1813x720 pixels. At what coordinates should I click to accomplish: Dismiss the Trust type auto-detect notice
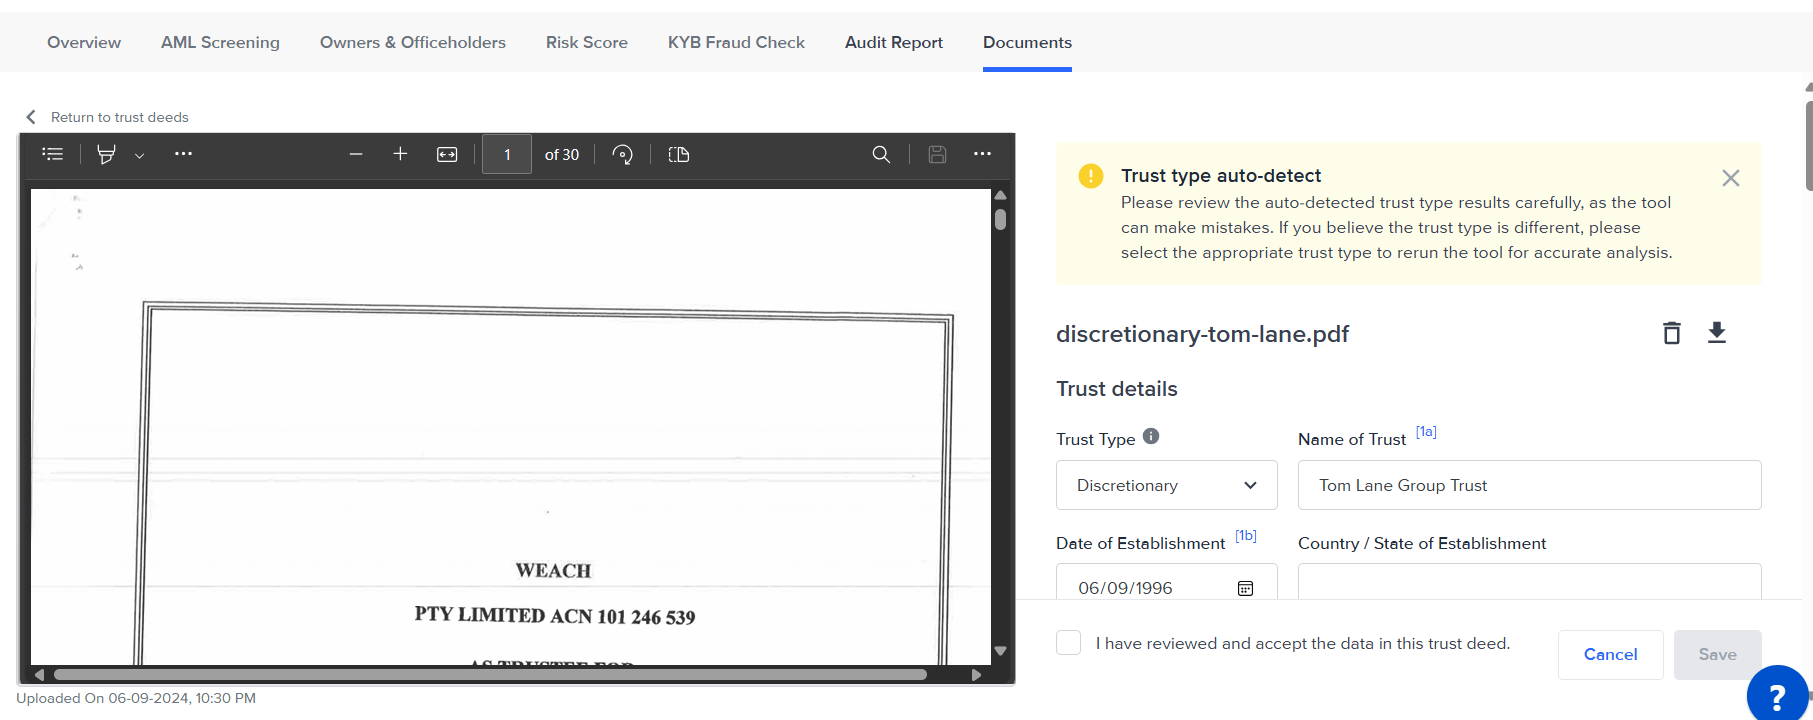(x=1730, y=178)
